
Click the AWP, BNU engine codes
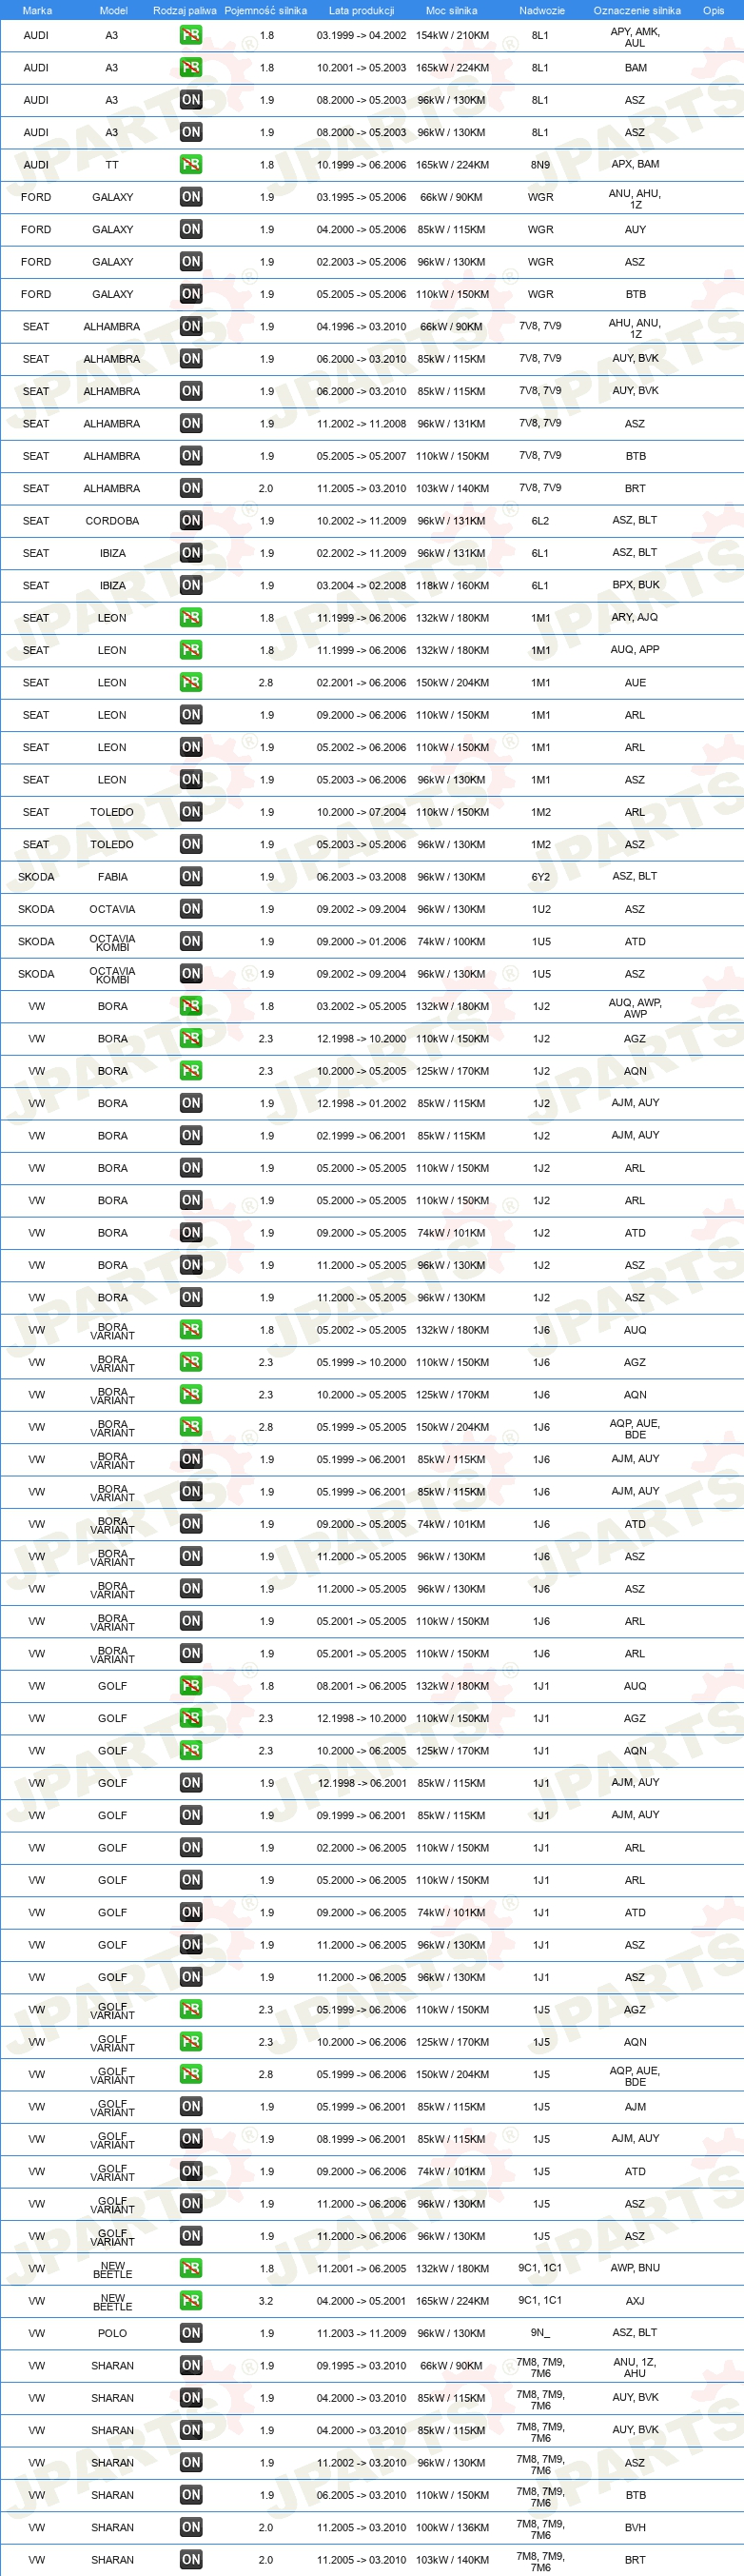click(x=635, y=2268)
